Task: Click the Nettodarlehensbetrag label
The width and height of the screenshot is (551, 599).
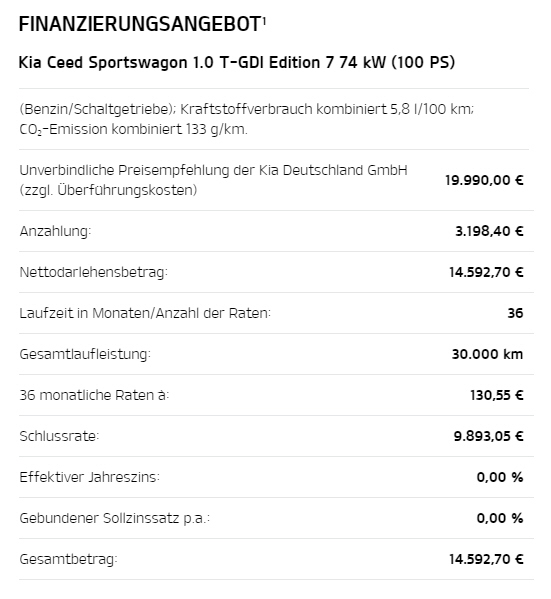Action: click(94, 272)
